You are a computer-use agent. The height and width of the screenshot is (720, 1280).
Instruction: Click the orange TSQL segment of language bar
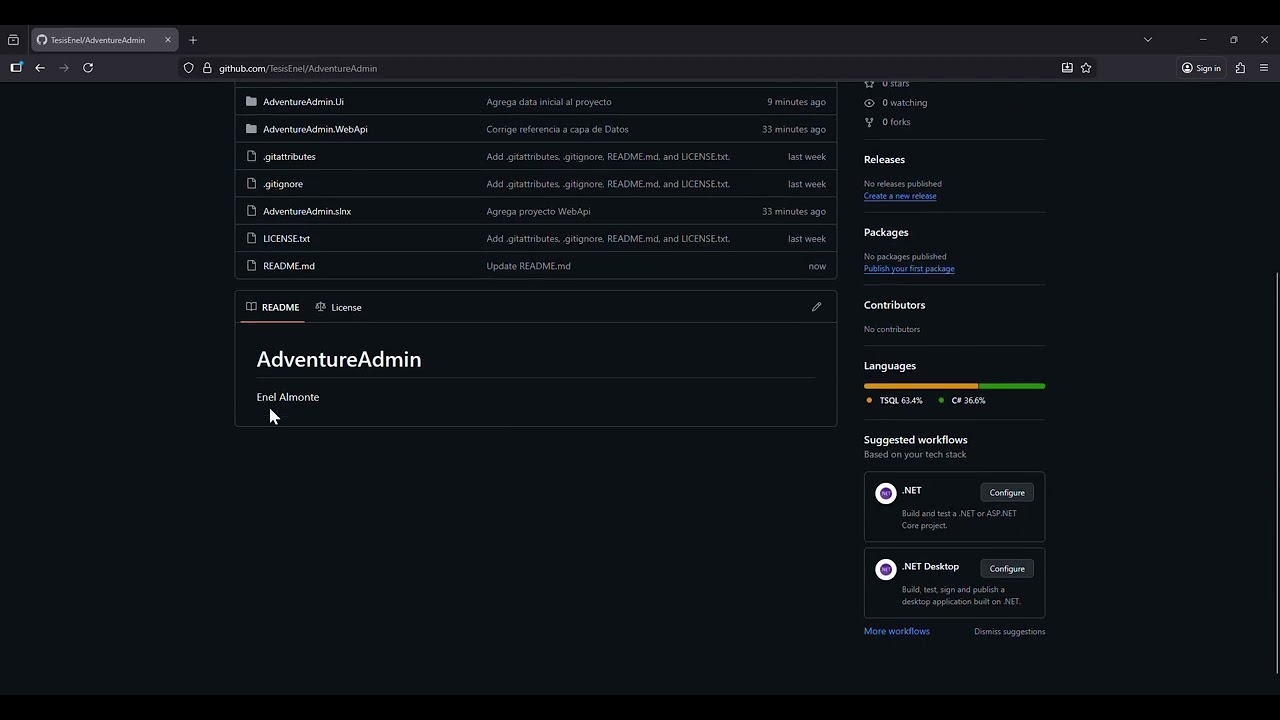[x=921, y=386]
